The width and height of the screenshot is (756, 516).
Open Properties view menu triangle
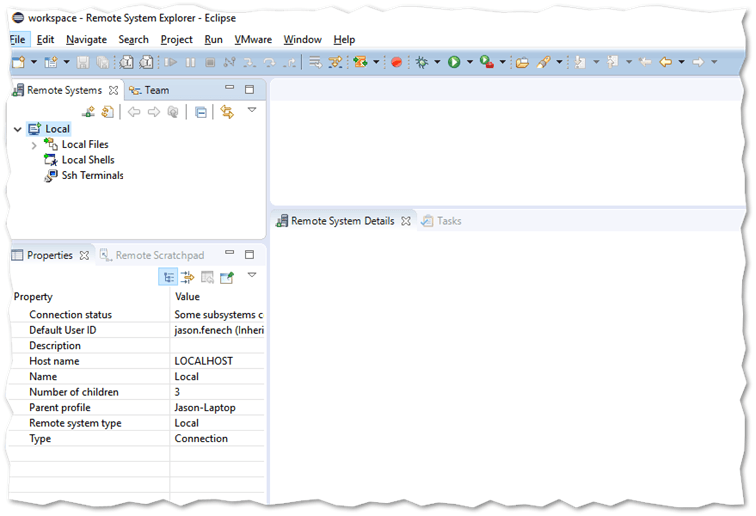[252, 275]
